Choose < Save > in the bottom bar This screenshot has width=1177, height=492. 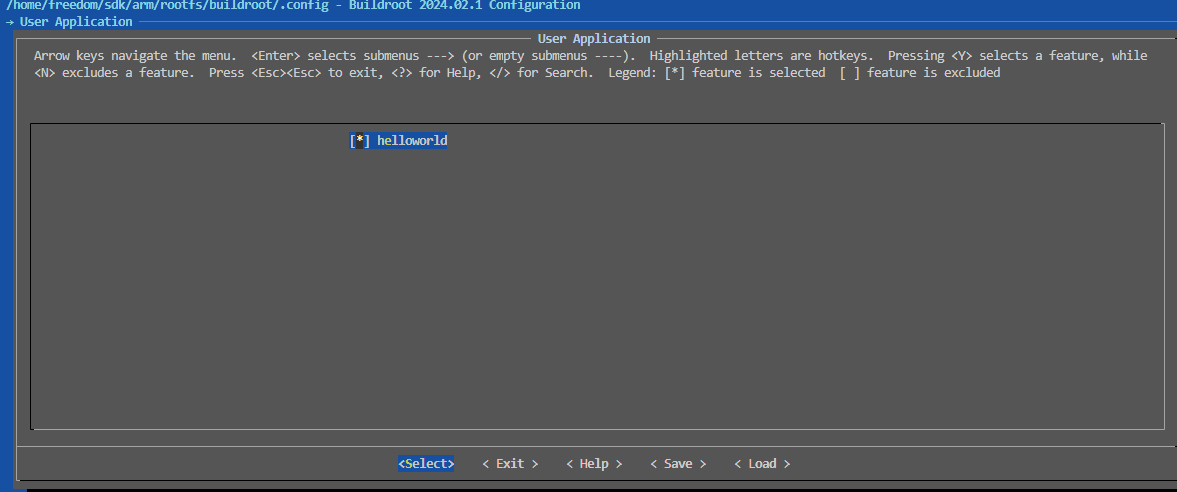[x=678, y=464]
